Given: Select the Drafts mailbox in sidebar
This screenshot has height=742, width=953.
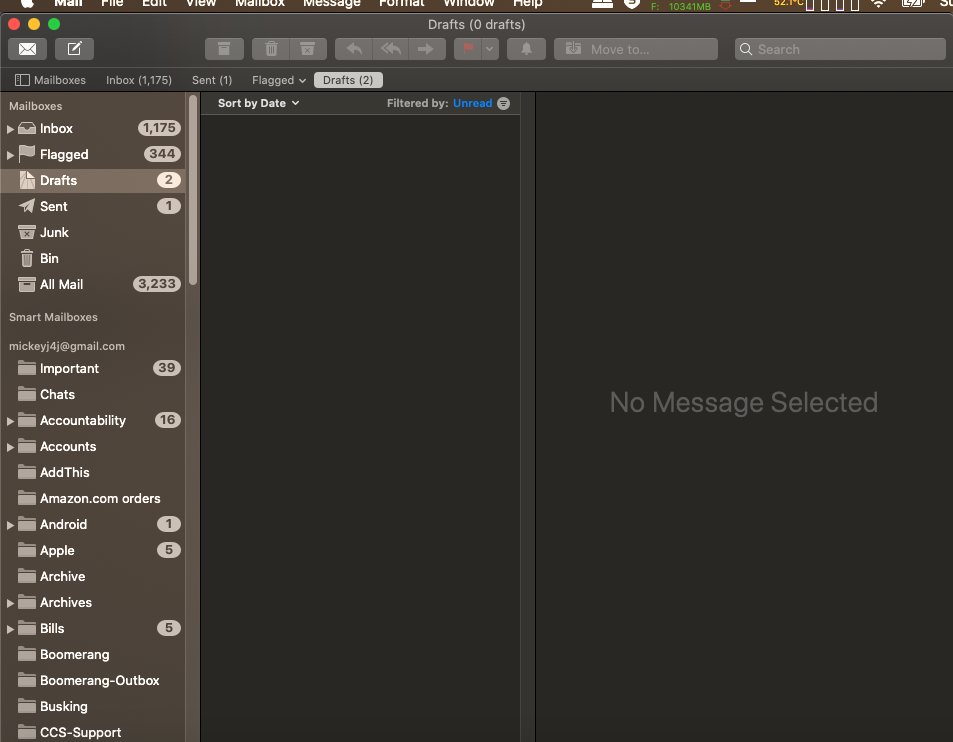Looking at the screenshot, I should [x=93, y=180].
